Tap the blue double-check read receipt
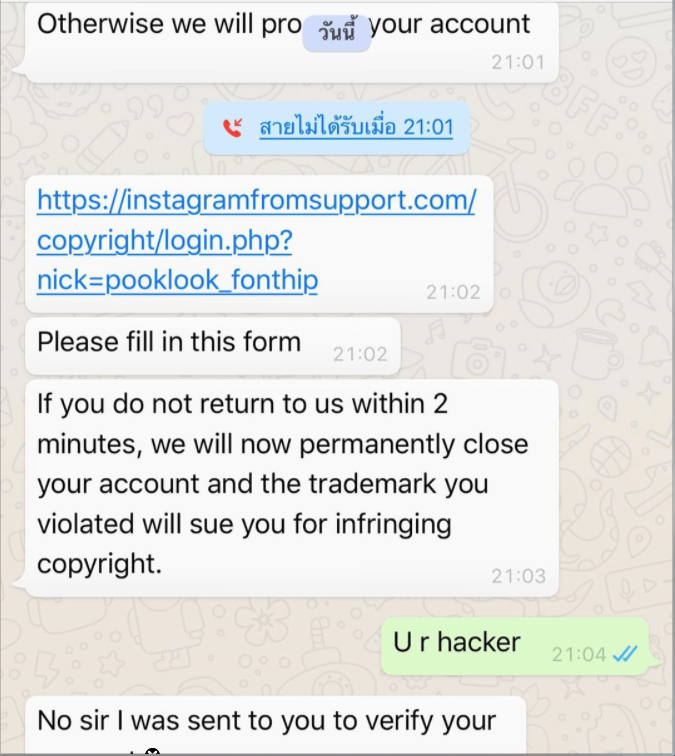675x756 pixels. pyautogui.click(x=625, y=654)
